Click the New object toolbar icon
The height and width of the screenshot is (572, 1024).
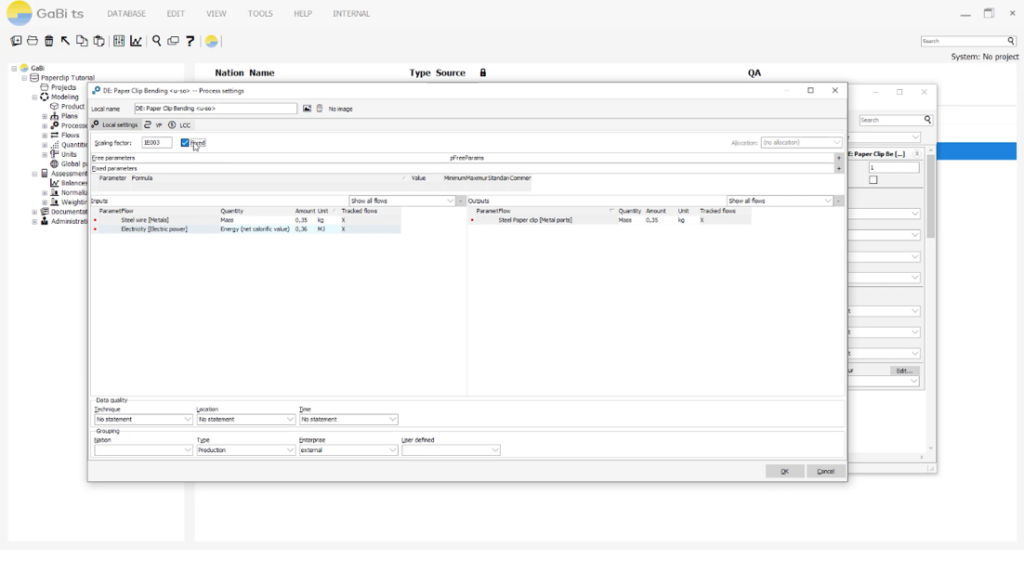16,41
